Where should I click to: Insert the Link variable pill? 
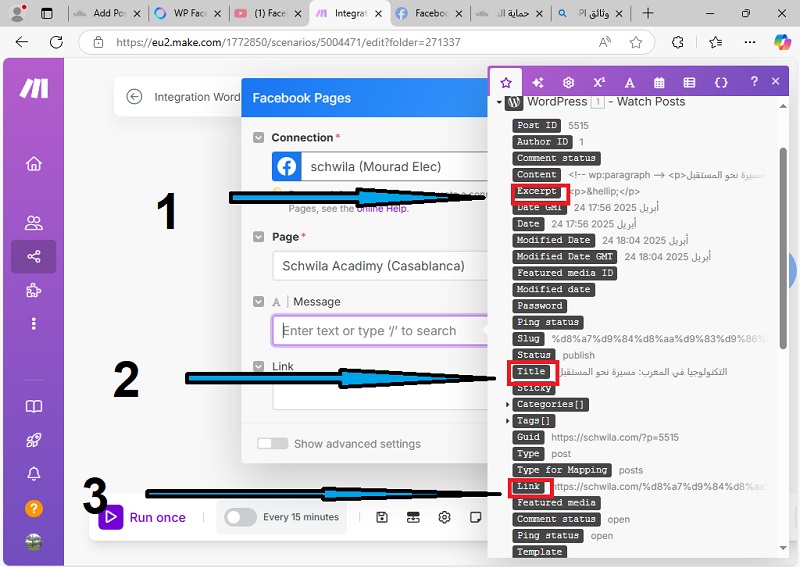pos(528,486)
